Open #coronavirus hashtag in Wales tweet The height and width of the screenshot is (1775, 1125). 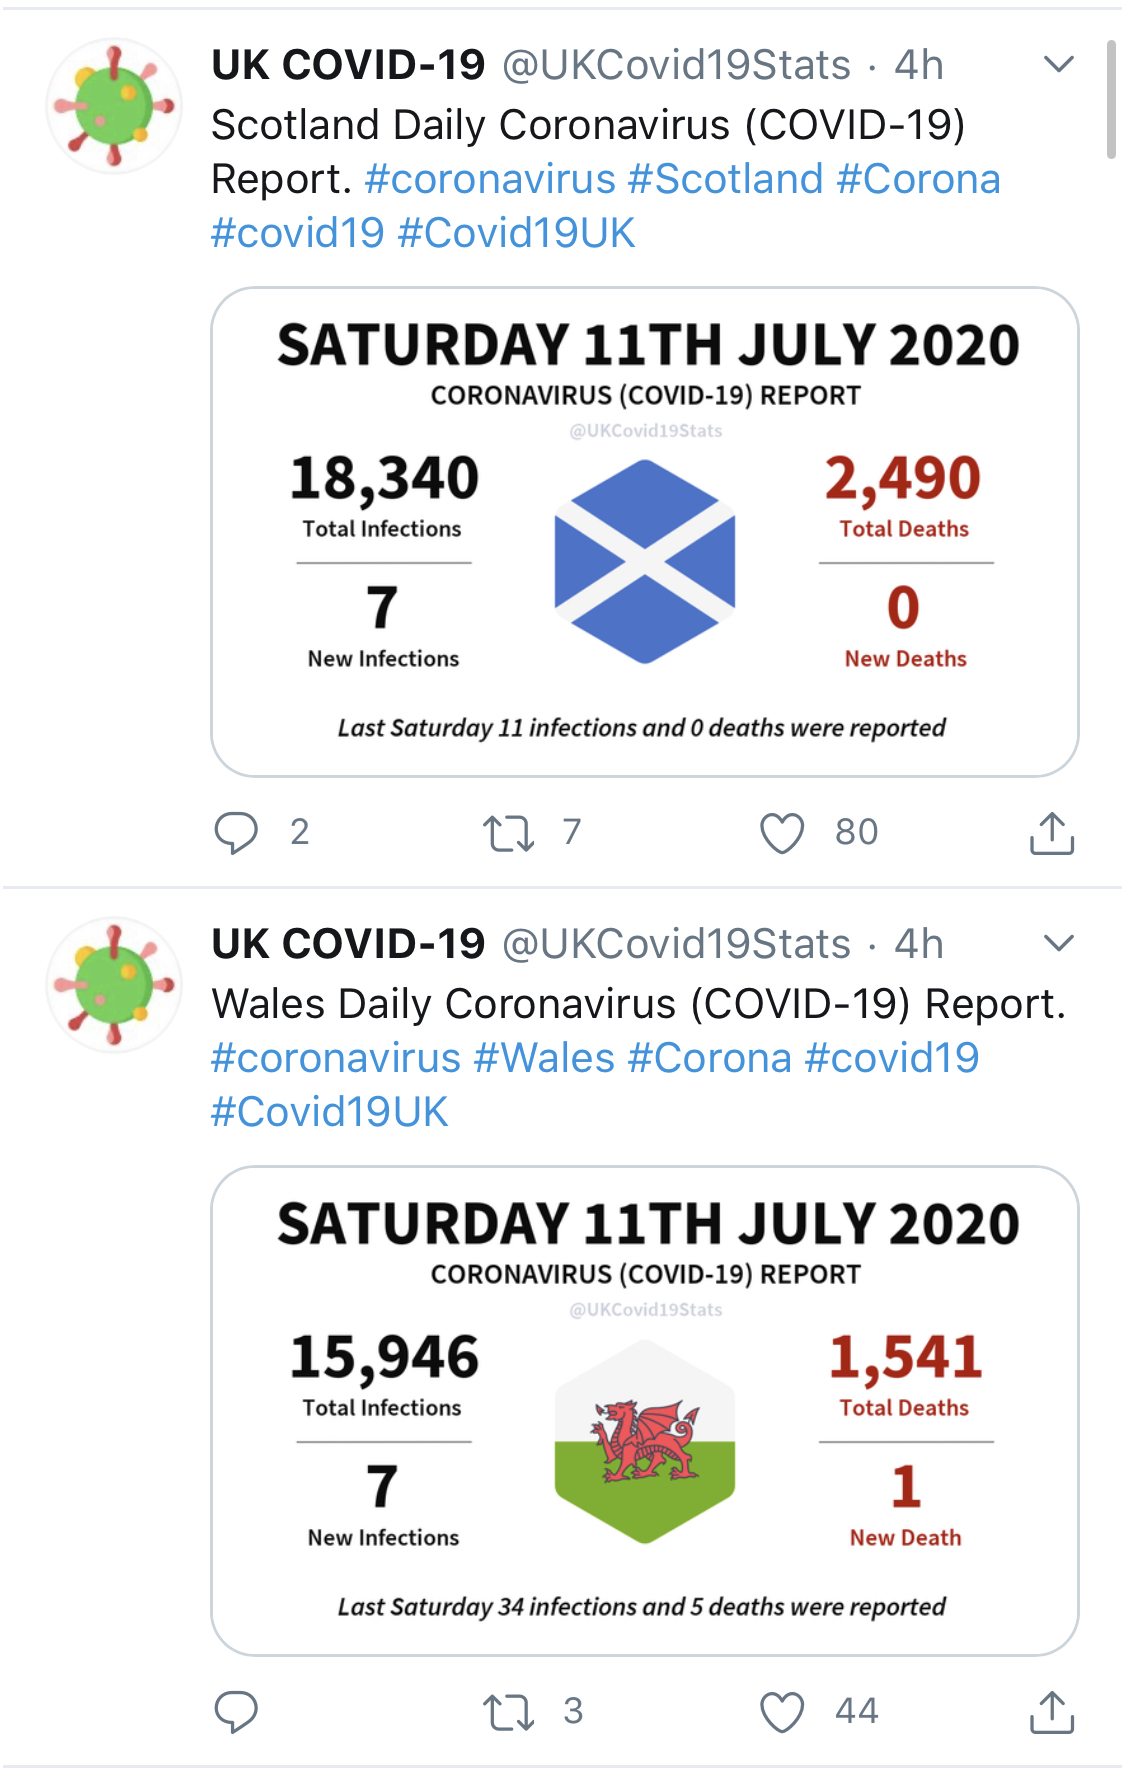(x=336, y=1058)
